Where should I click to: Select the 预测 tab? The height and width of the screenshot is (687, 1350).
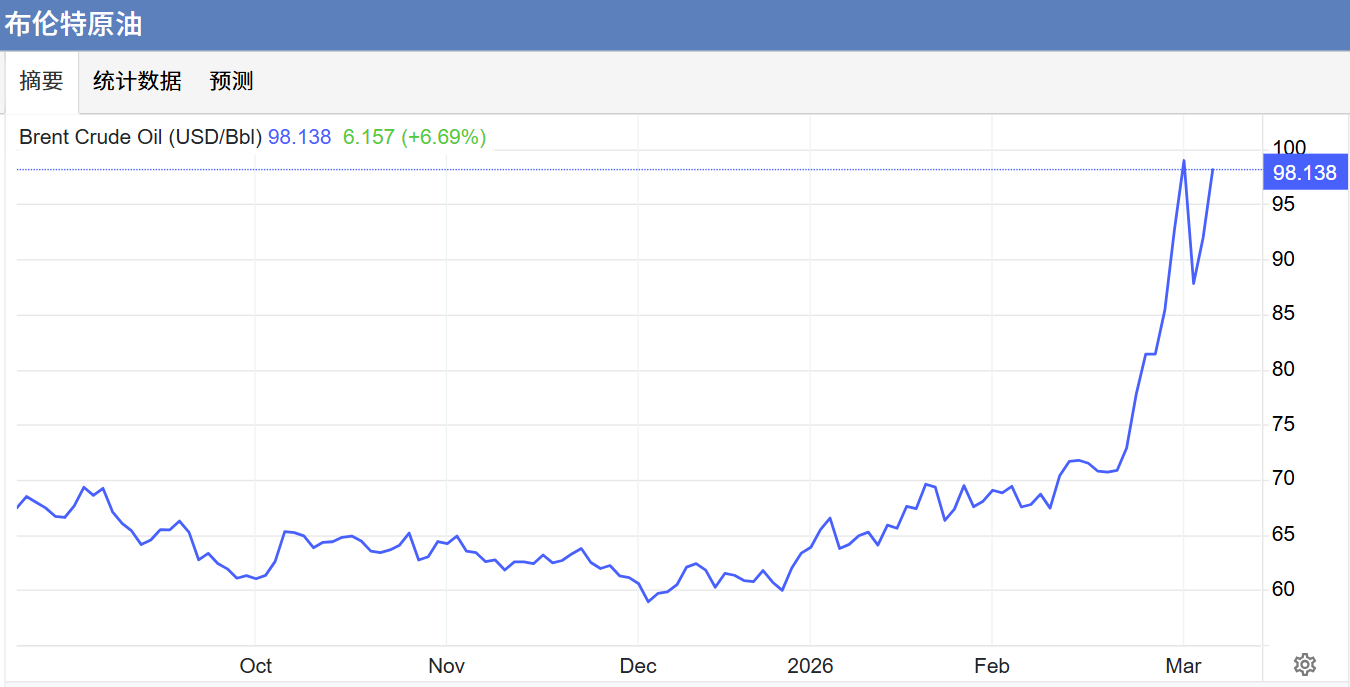(231, 81)
